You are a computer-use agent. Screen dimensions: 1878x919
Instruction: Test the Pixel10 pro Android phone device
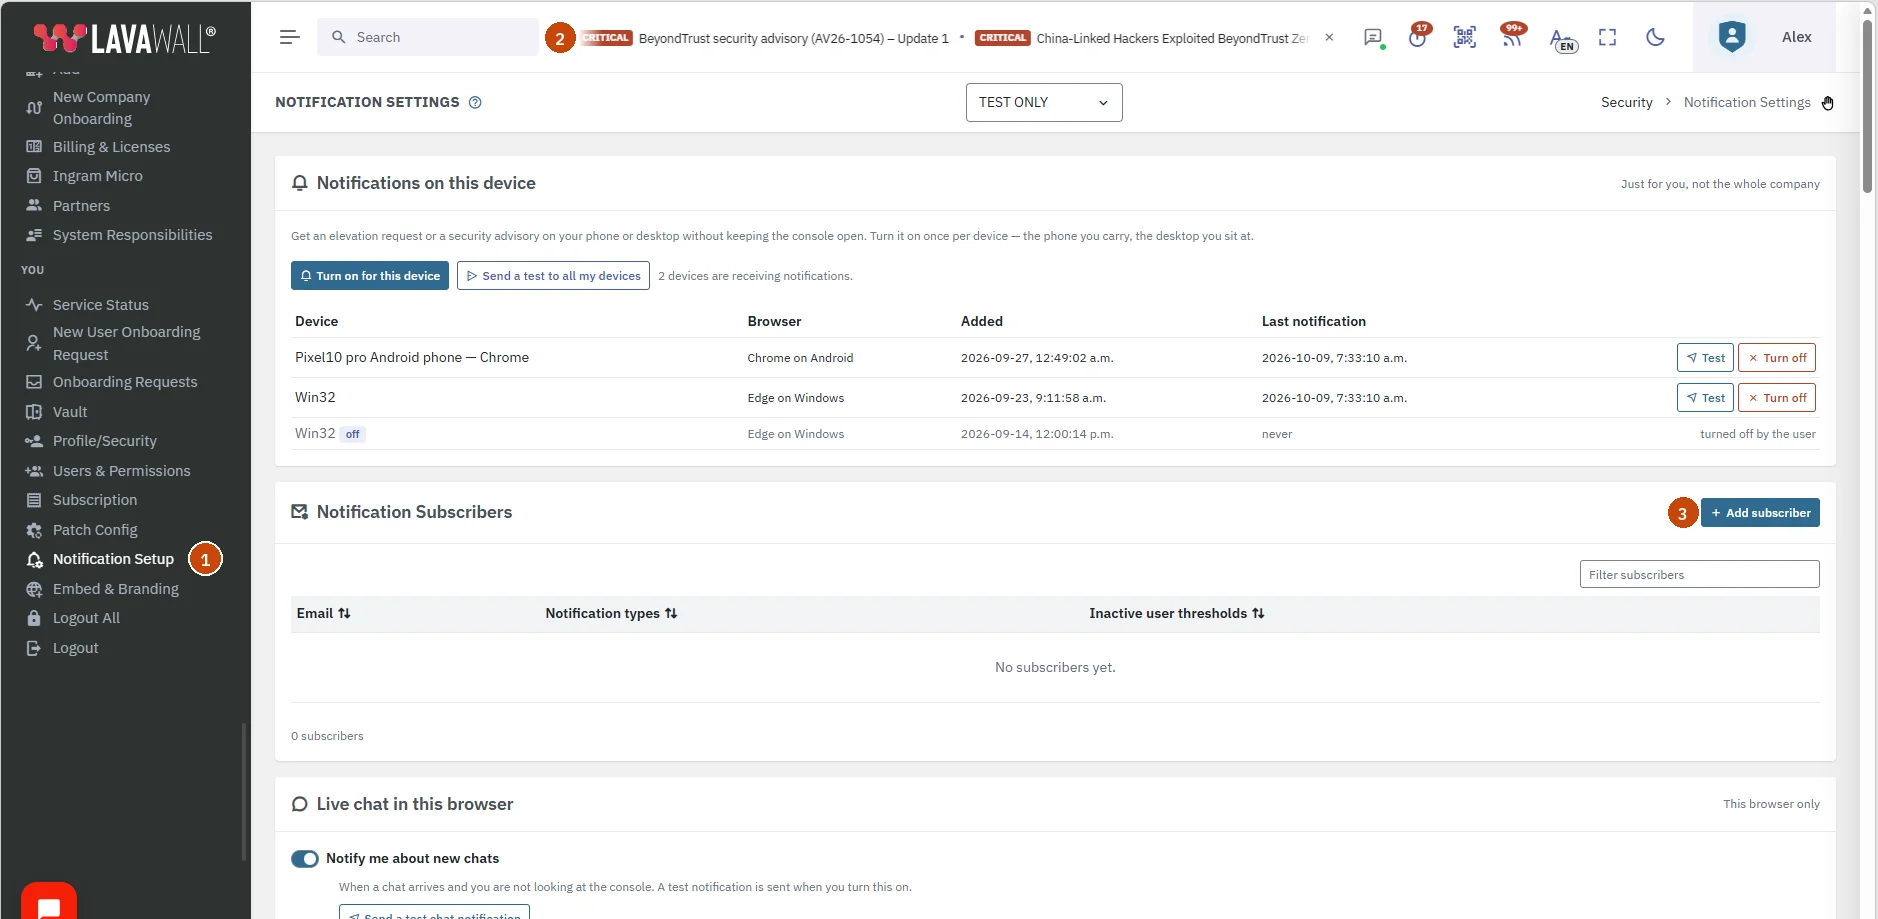[1705, 358]
